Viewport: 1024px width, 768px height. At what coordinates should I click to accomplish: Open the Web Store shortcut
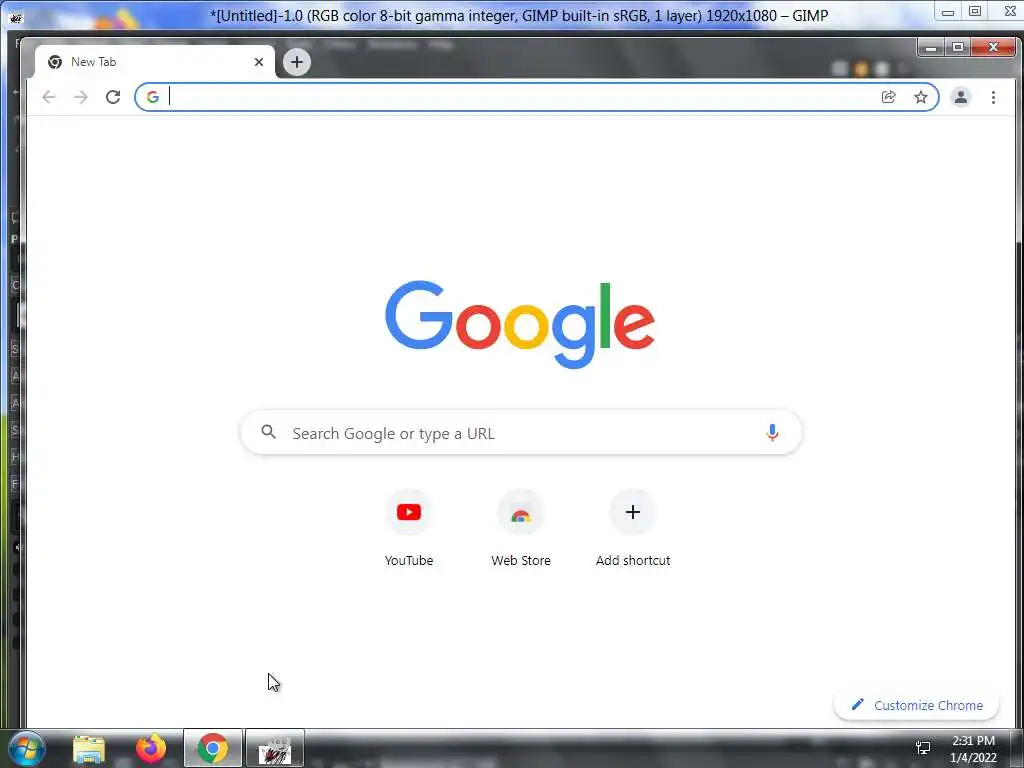click(x=520, y=528)
